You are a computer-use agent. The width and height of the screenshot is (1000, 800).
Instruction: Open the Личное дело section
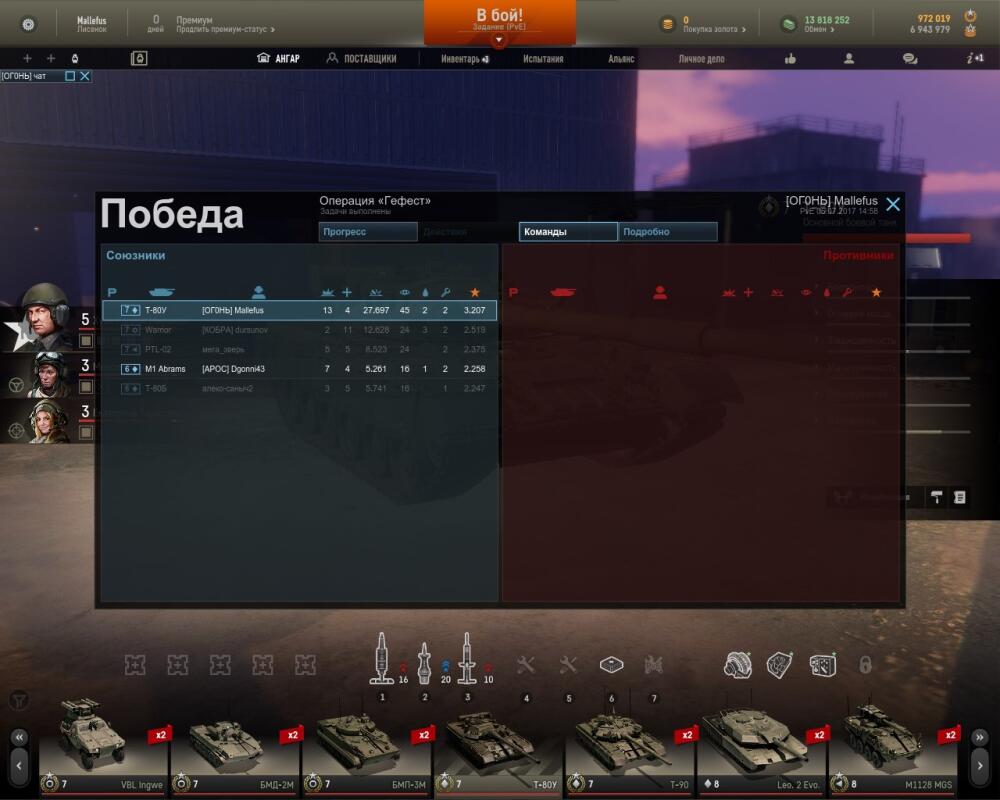click(x=701, y=59)
